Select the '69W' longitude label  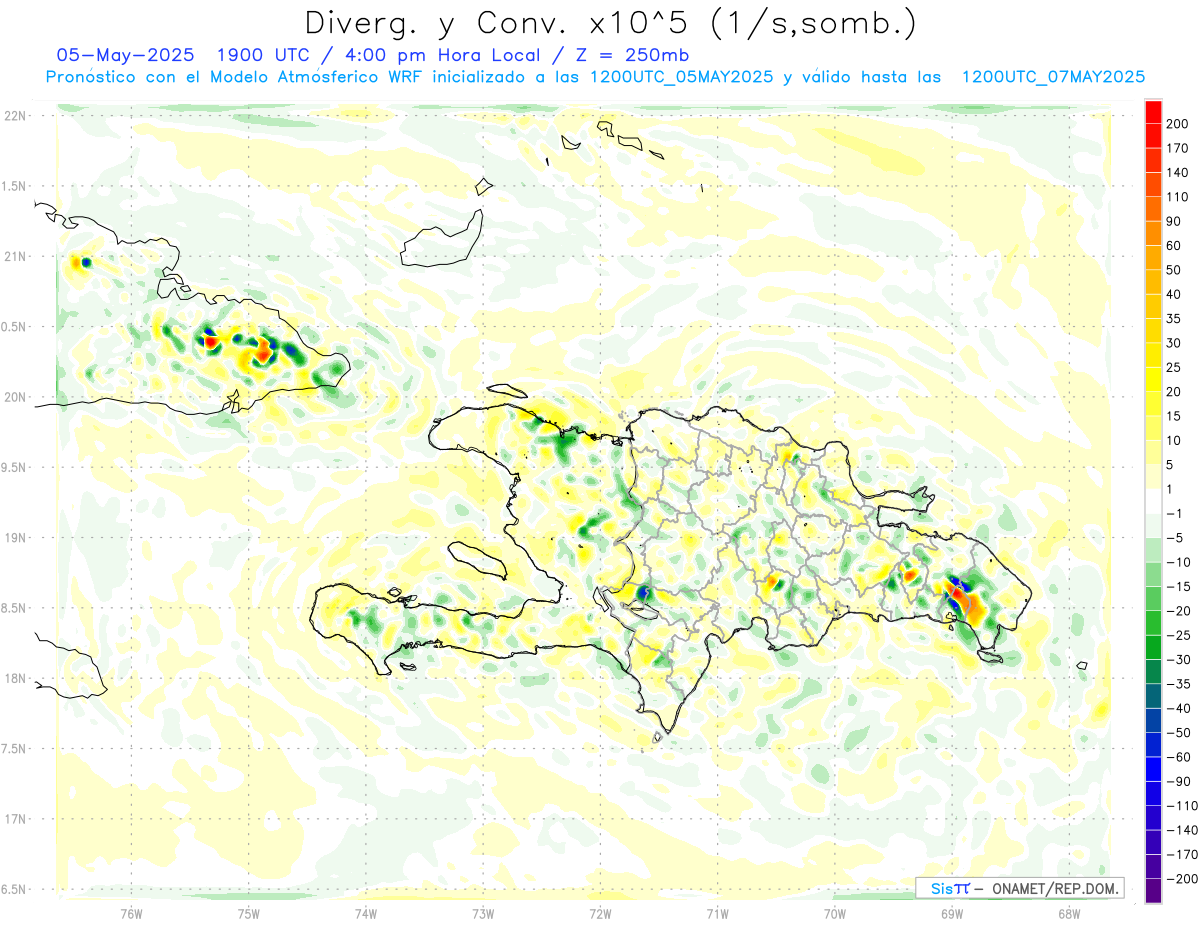coord(952,912)
